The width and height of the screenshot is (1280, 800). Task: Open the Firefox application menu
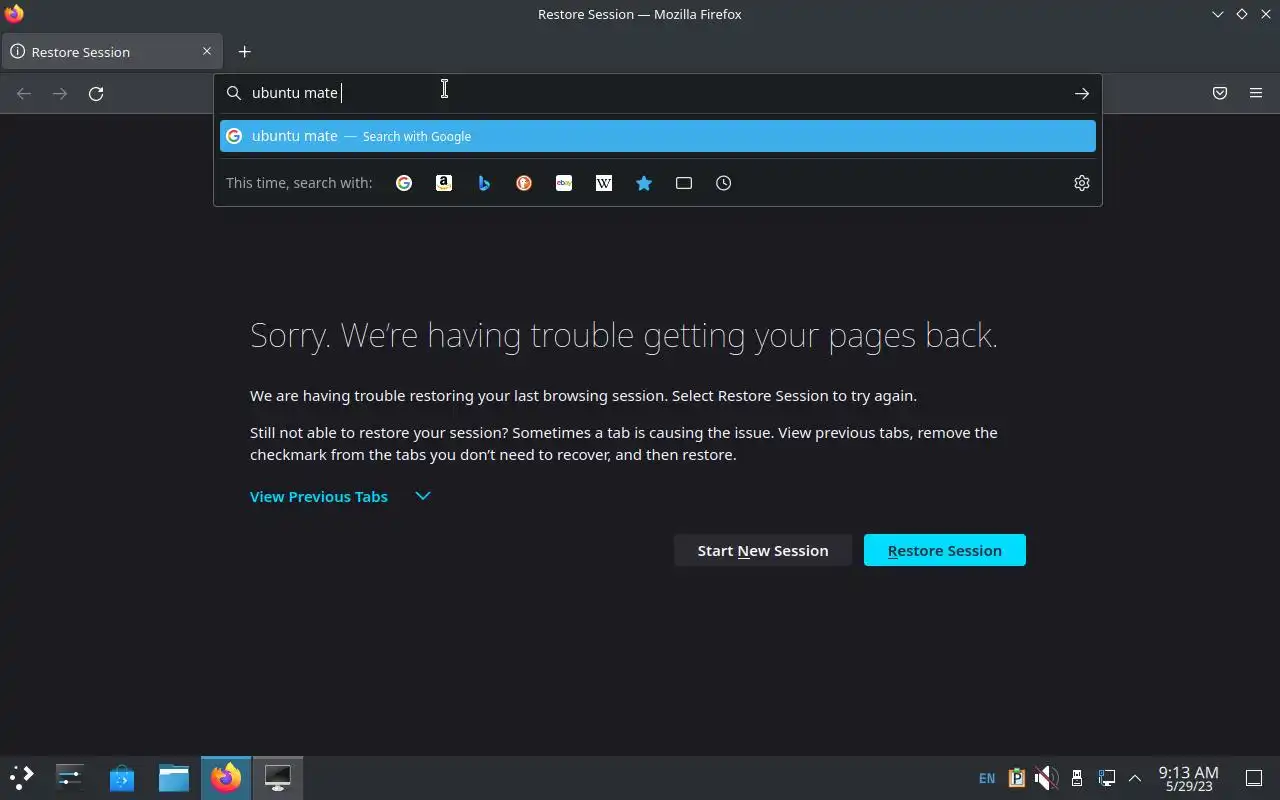tap(1256, 93)
